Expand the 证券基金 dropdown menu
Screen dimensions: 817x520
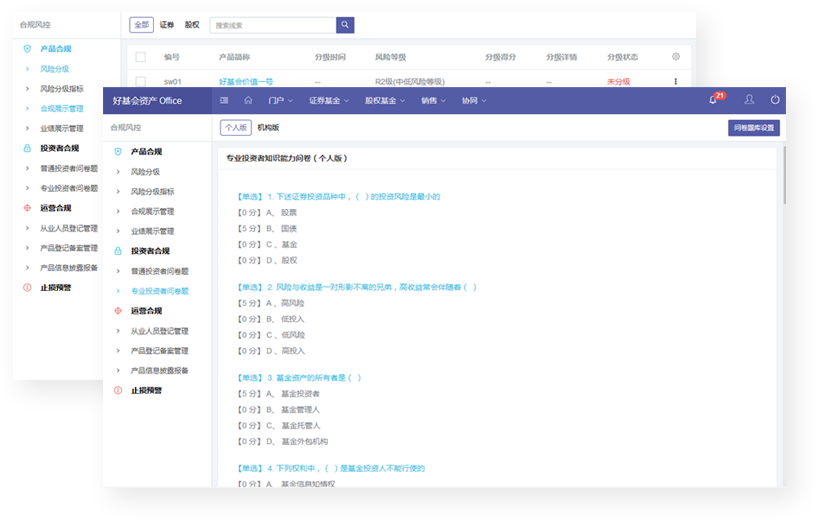[329, 100]
